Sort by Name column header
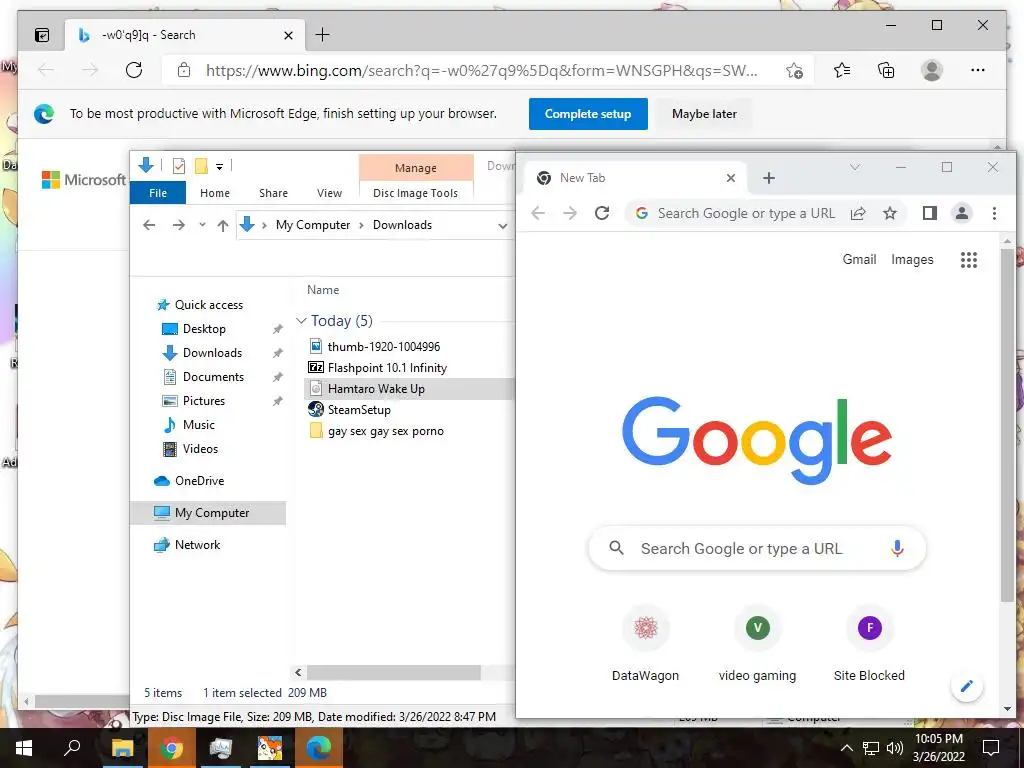The height and width of the screenshot is (768, 1024). [323, 290]
